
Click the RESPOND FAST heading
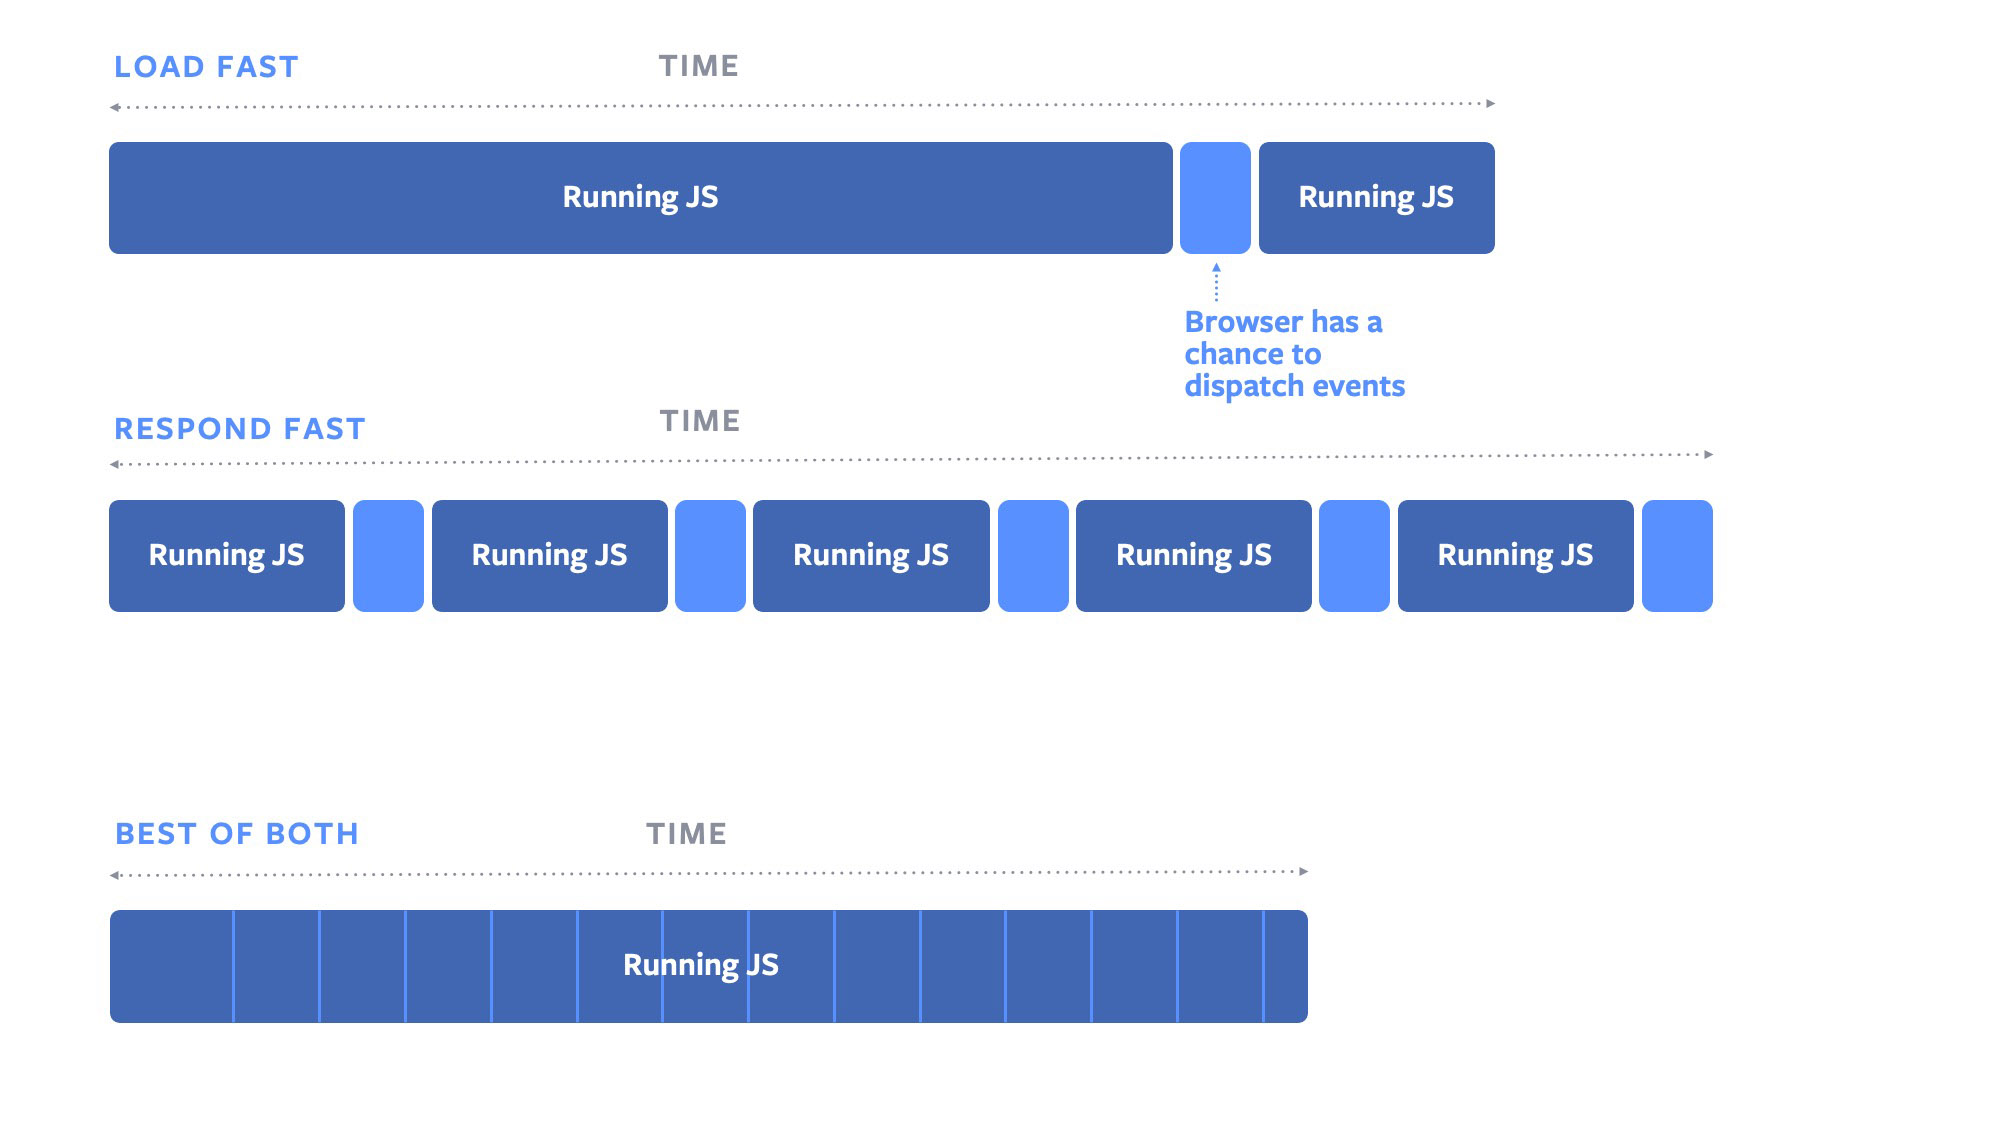pyautogui.click(x=240, y=429)
